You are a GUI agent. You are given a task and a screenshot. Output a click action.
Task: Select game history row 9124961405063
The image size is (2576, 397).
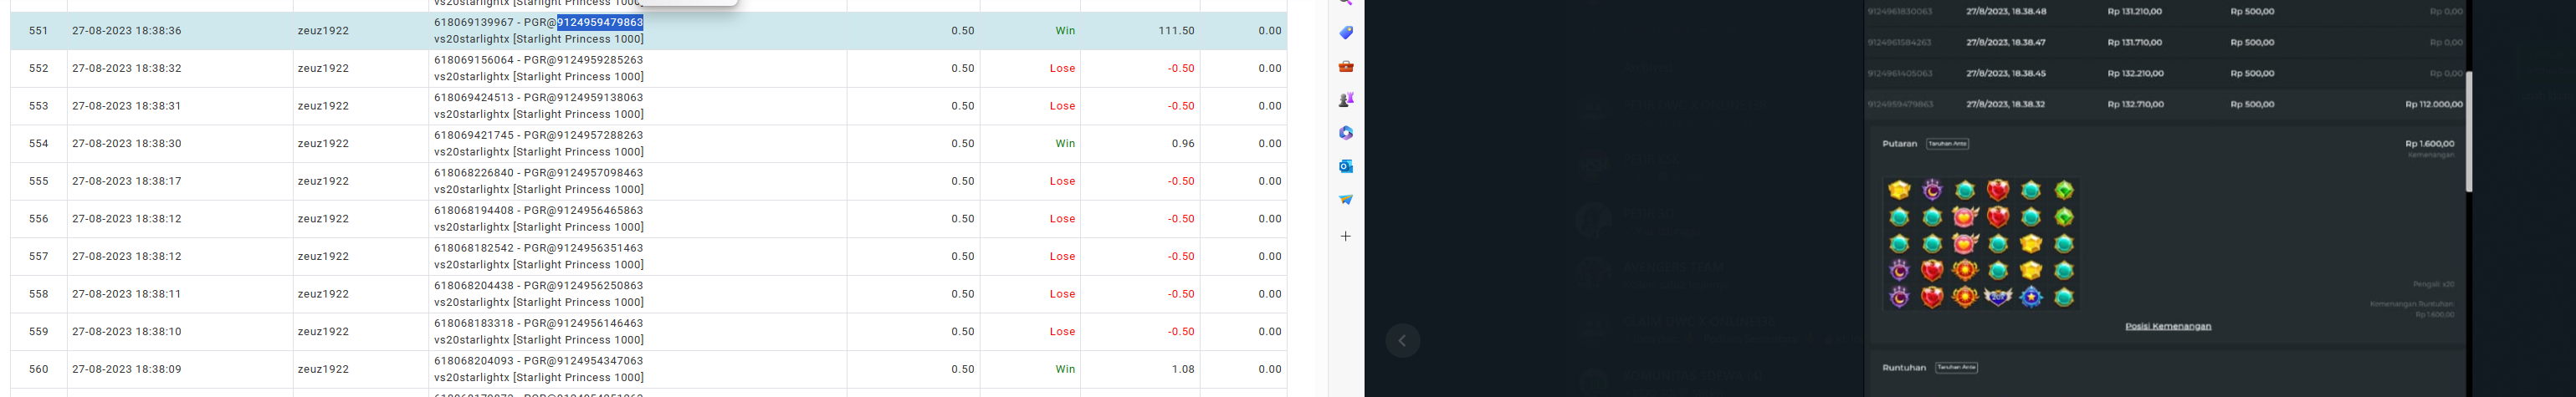(2164, 73)
